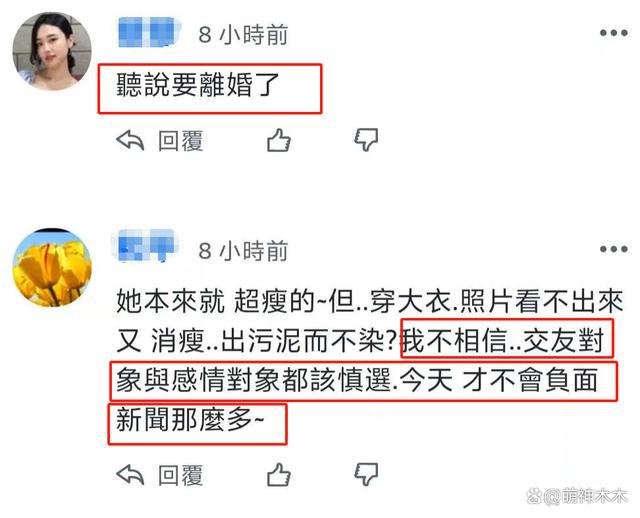Like the first comment with thumbs up
640x518 pixels.
pos(279,140)
